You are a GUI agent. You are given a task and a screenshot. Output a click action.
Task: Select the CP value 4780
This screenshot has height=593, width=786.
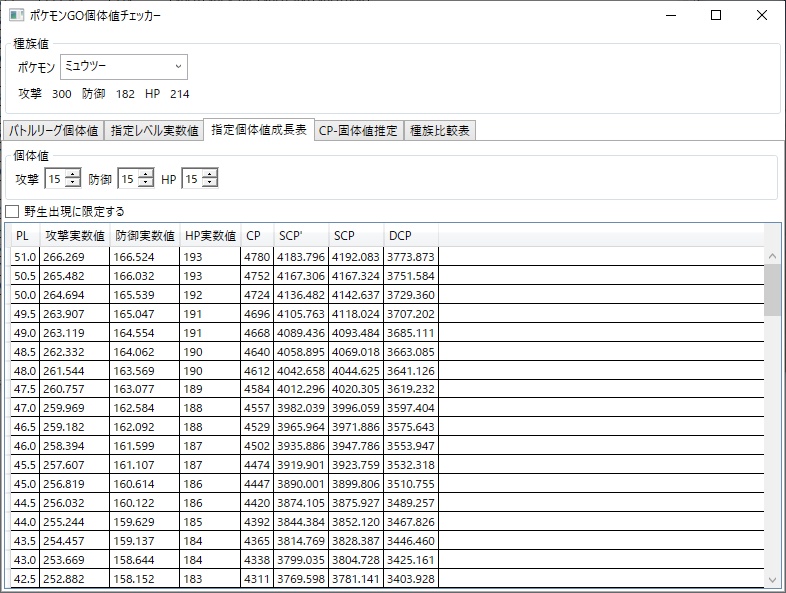click(257, 257)
